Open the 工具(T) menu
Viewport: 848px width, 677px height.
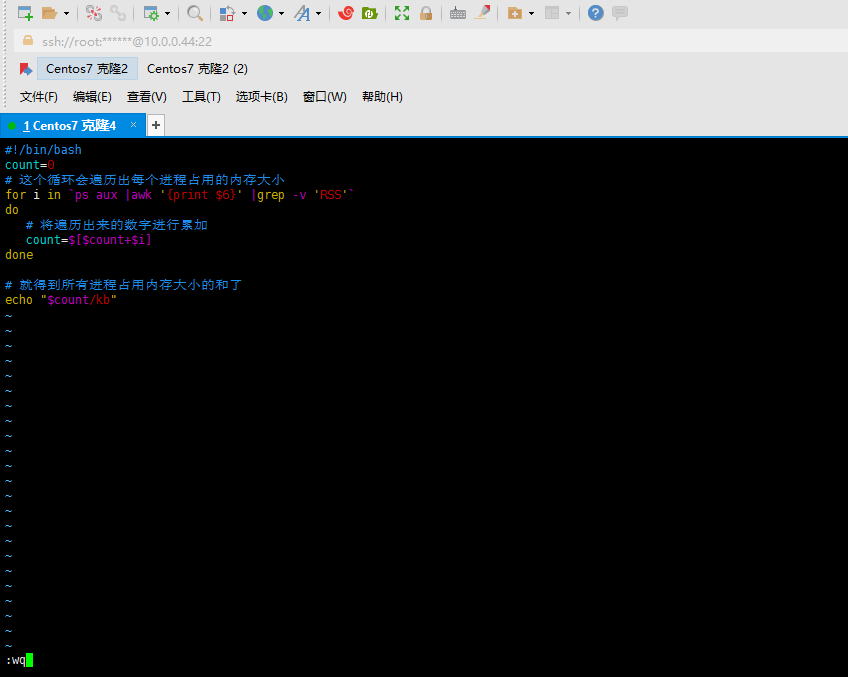[x=201, y=97]
